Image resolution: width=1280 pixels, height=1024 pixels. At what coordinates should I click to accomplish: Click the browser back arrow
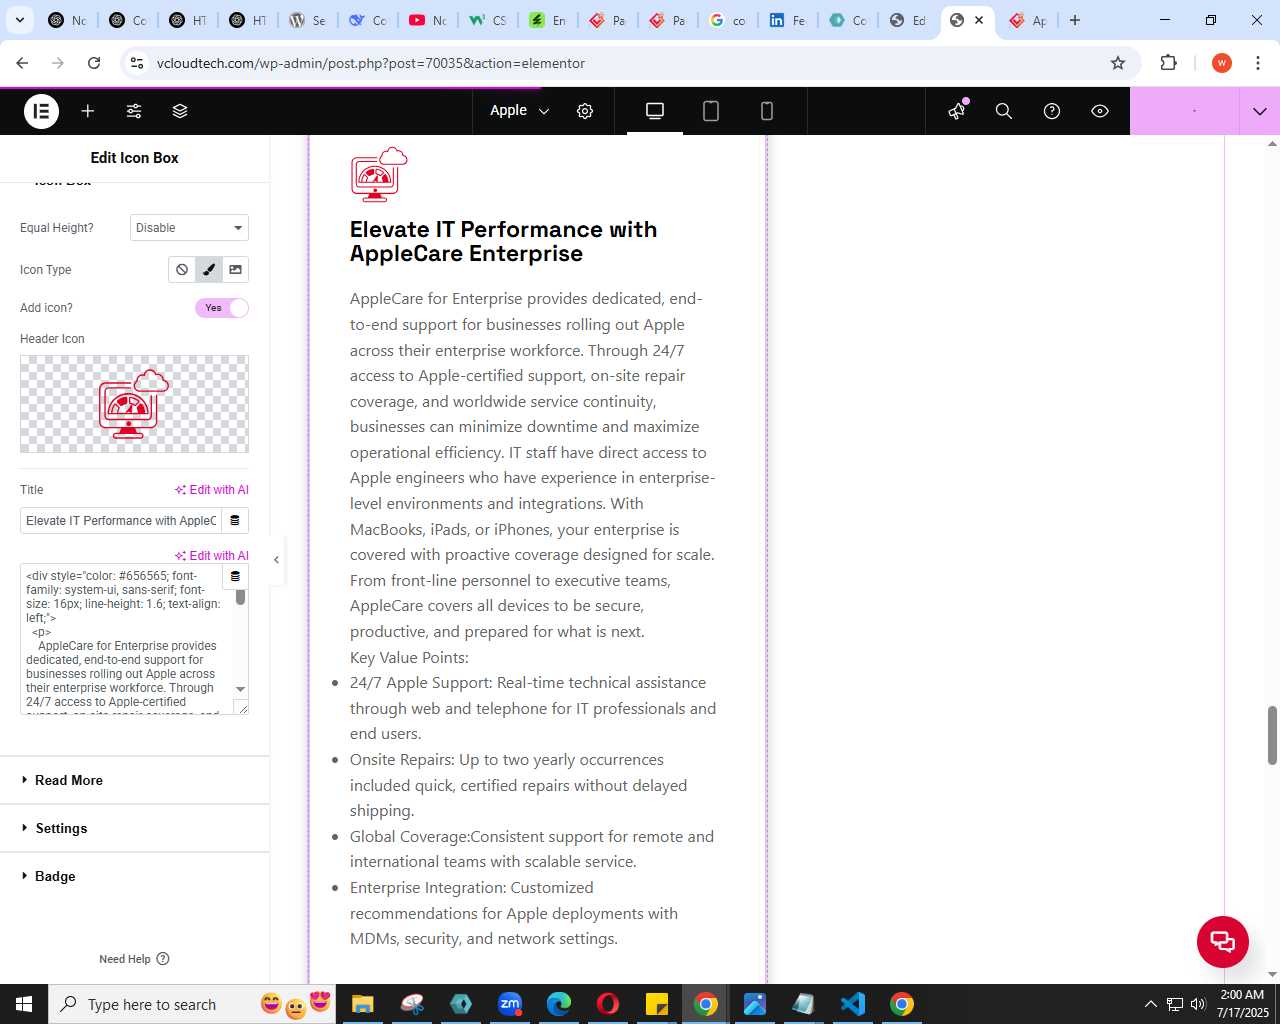pyautogui.click(x=22, y=63)
